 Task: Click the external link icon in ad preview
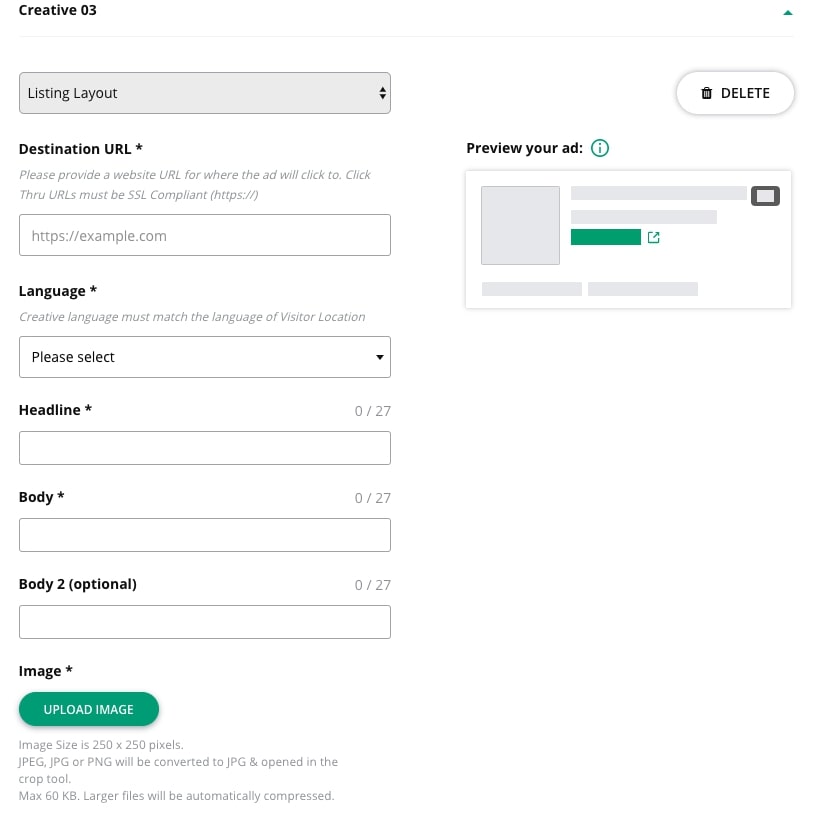point(654,238)
